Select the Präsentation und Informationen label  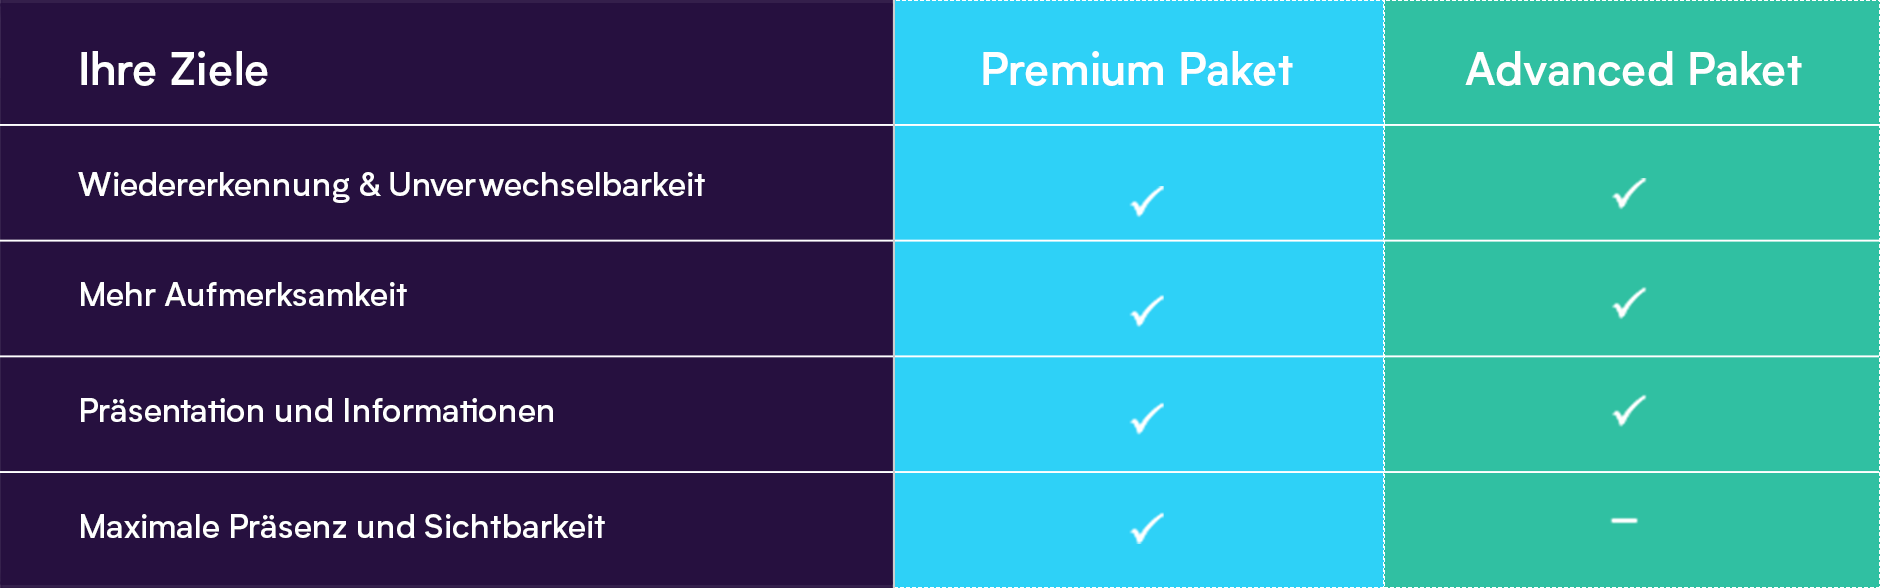(x=317, y=411)
